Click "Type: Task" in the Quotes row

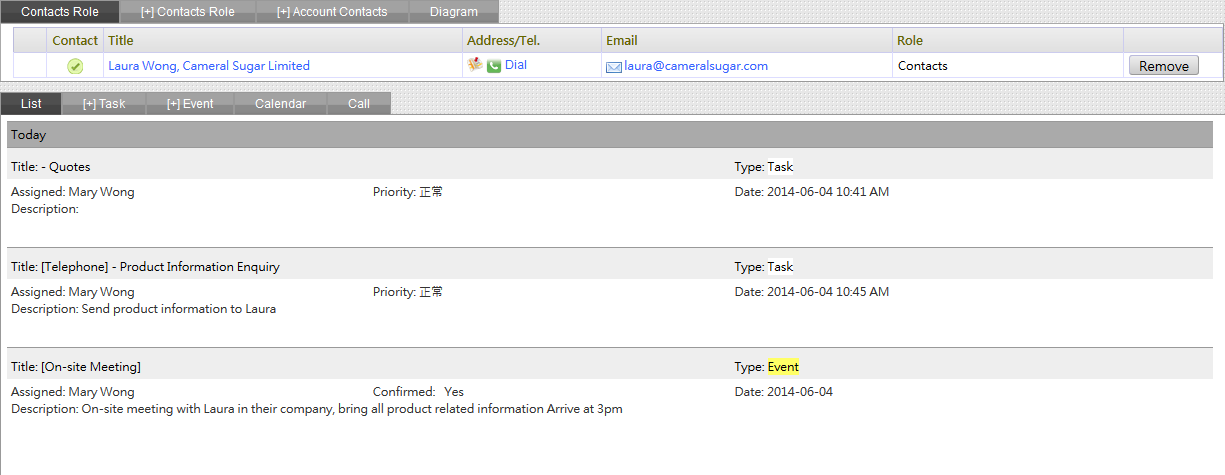point(764,167)
